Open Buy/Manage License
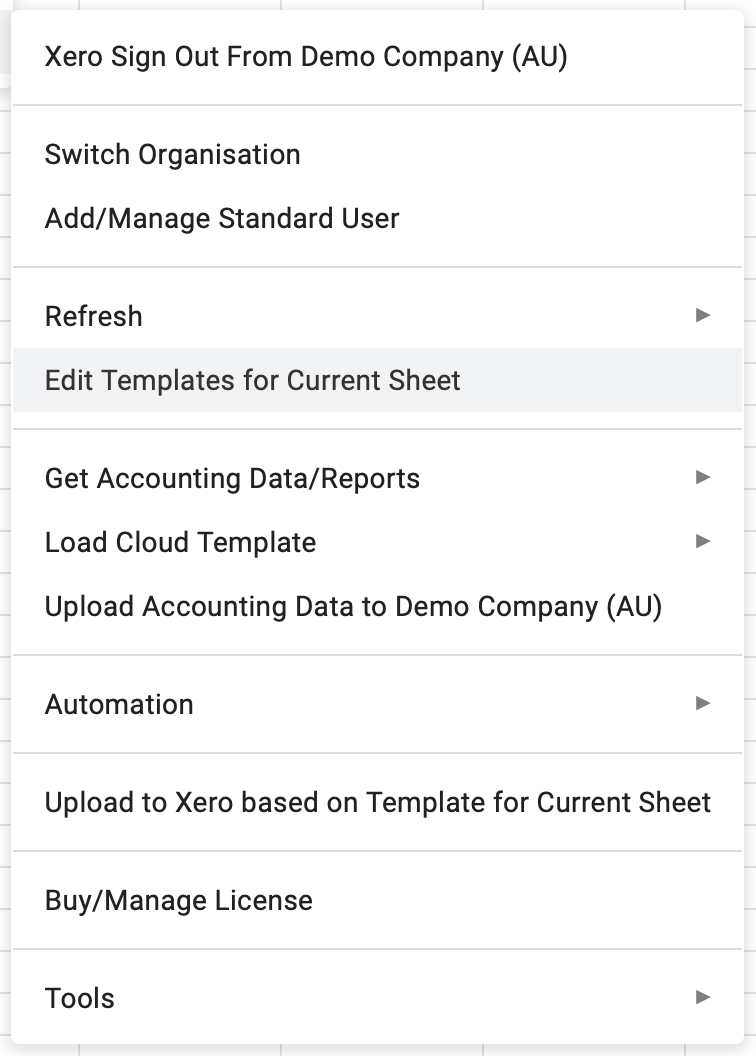The image size is (756, 1056). click(x=377, y=900)
